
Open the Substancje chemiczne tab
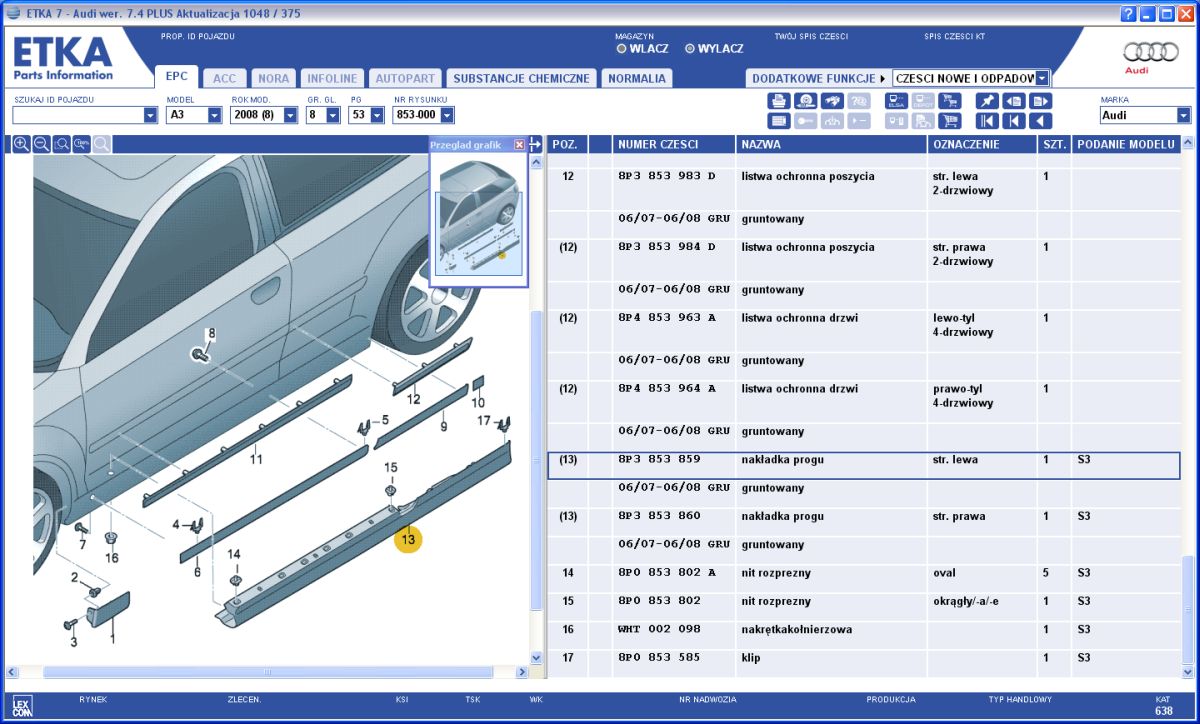click(521, 78)
